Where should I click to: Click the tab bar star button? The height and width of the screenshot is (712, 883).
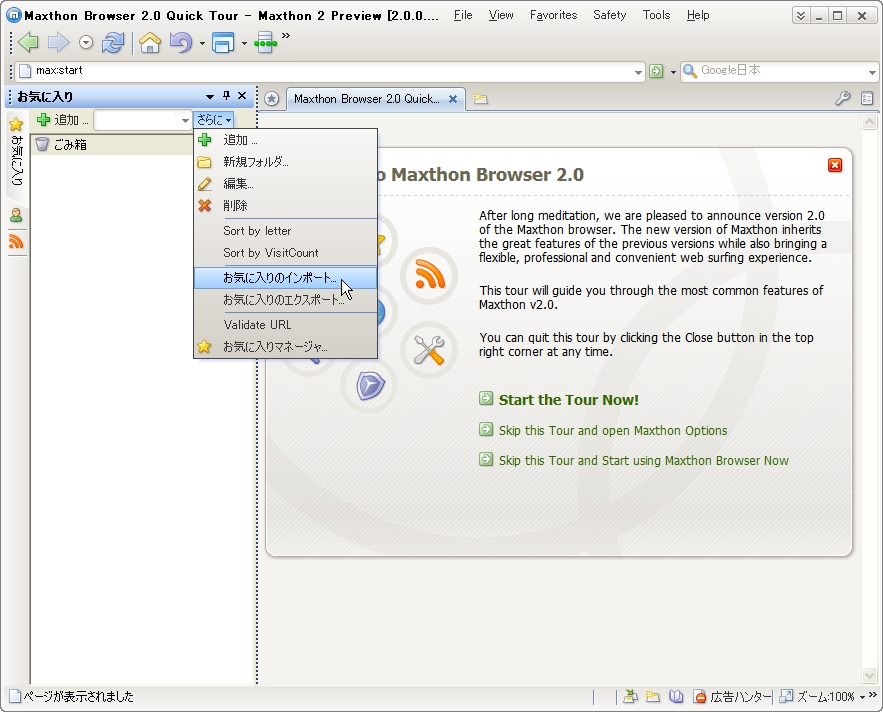pos(271,99)
